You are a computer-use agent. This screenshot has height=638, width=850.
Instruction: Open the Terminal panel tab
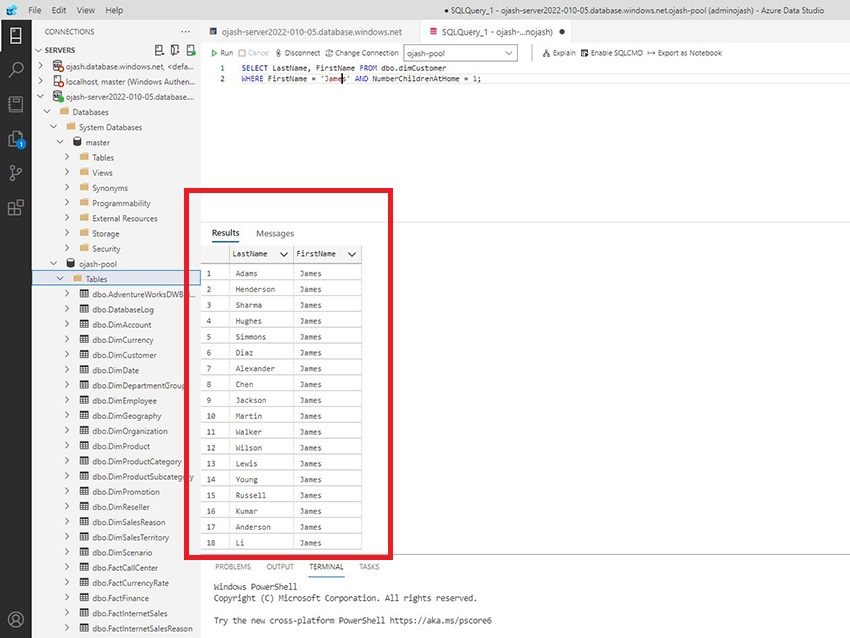(326, 566)
